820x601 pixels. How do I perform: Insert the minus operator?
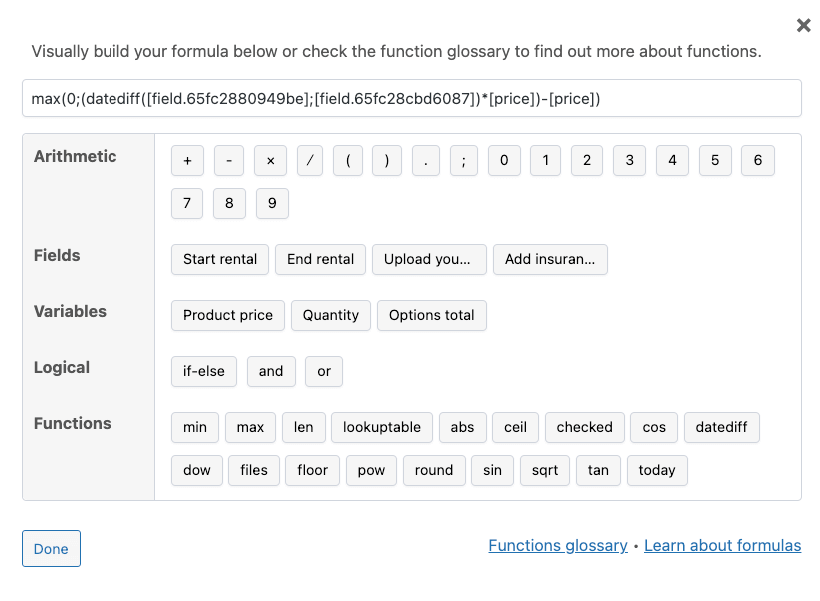click(x=229, y=161)
